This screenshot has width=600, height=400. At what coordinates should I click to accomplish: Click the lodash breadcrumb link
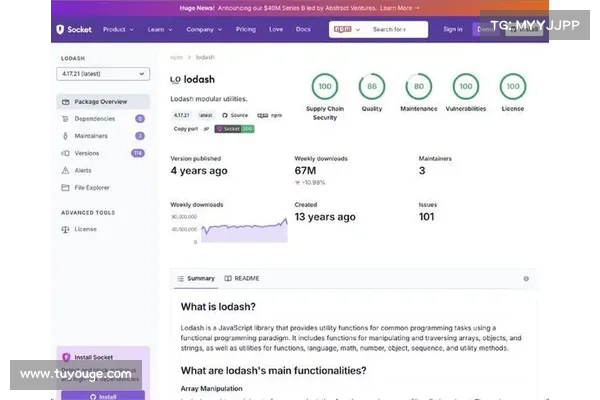point(205,57)
